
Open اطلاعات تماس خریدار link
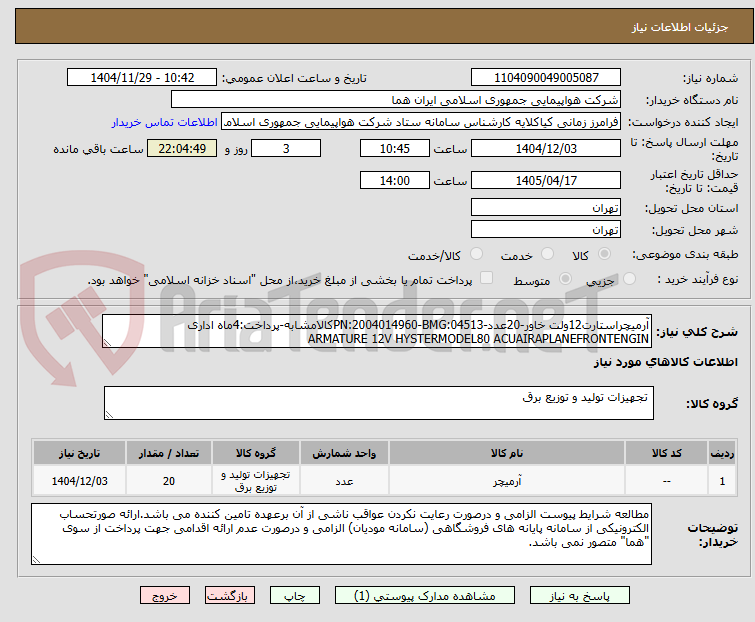pyautogui.click(x=164, y=122)
